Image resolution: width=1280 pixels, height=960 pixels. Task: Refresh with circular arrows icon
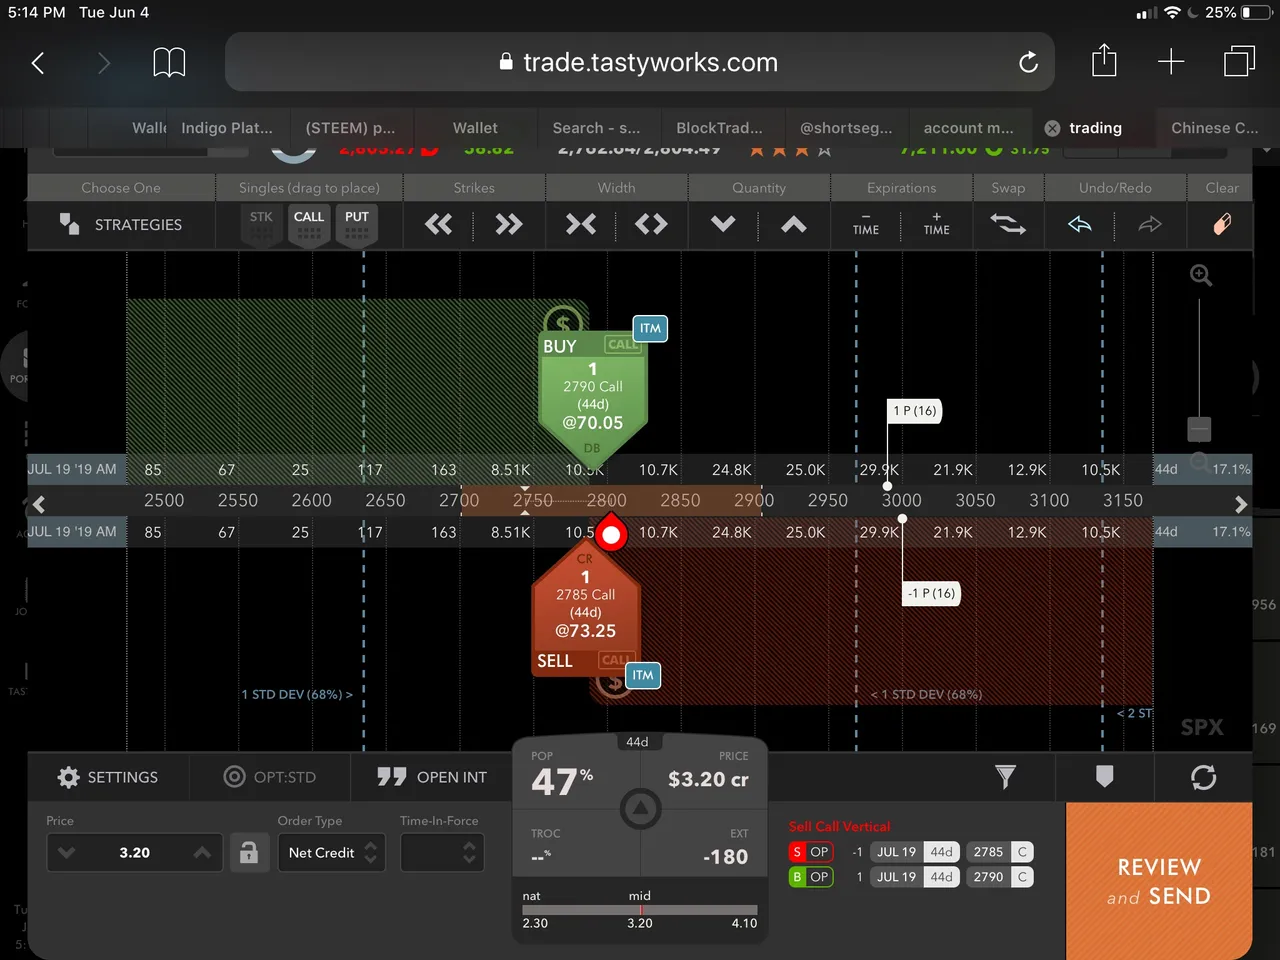coord(1204,777)
